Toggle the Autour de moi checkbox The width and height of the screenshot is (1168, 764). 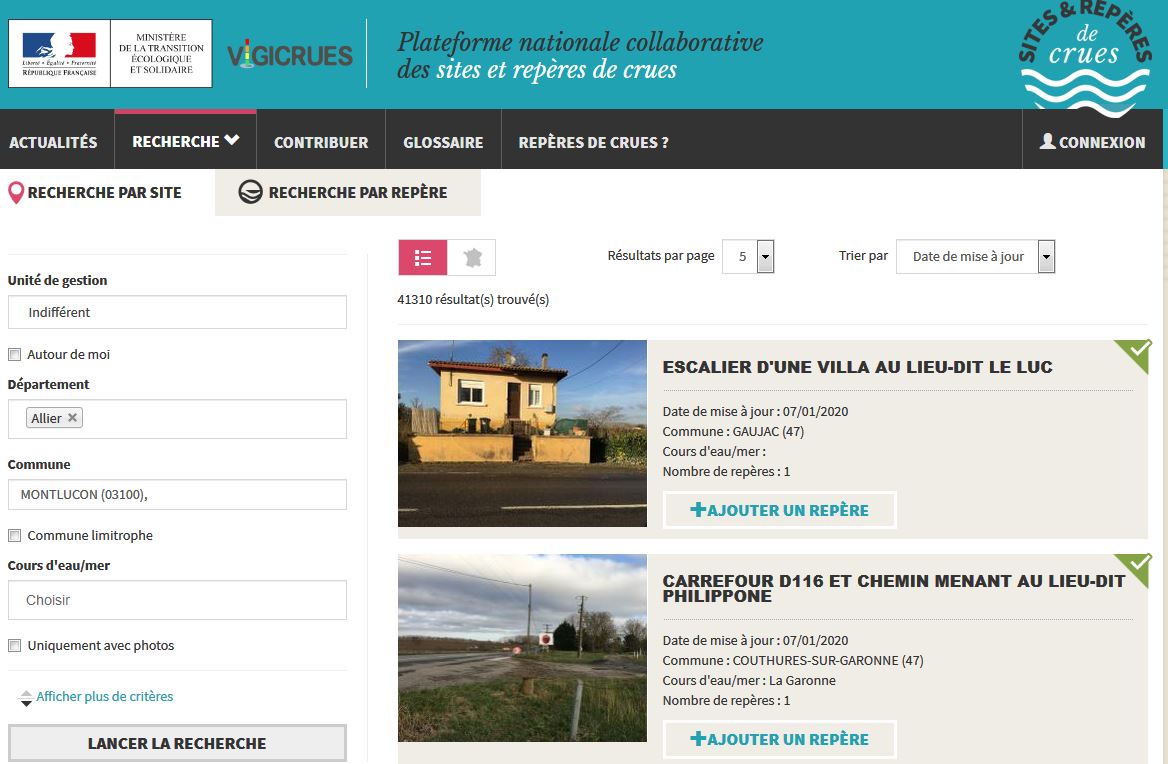click(14, 354)
